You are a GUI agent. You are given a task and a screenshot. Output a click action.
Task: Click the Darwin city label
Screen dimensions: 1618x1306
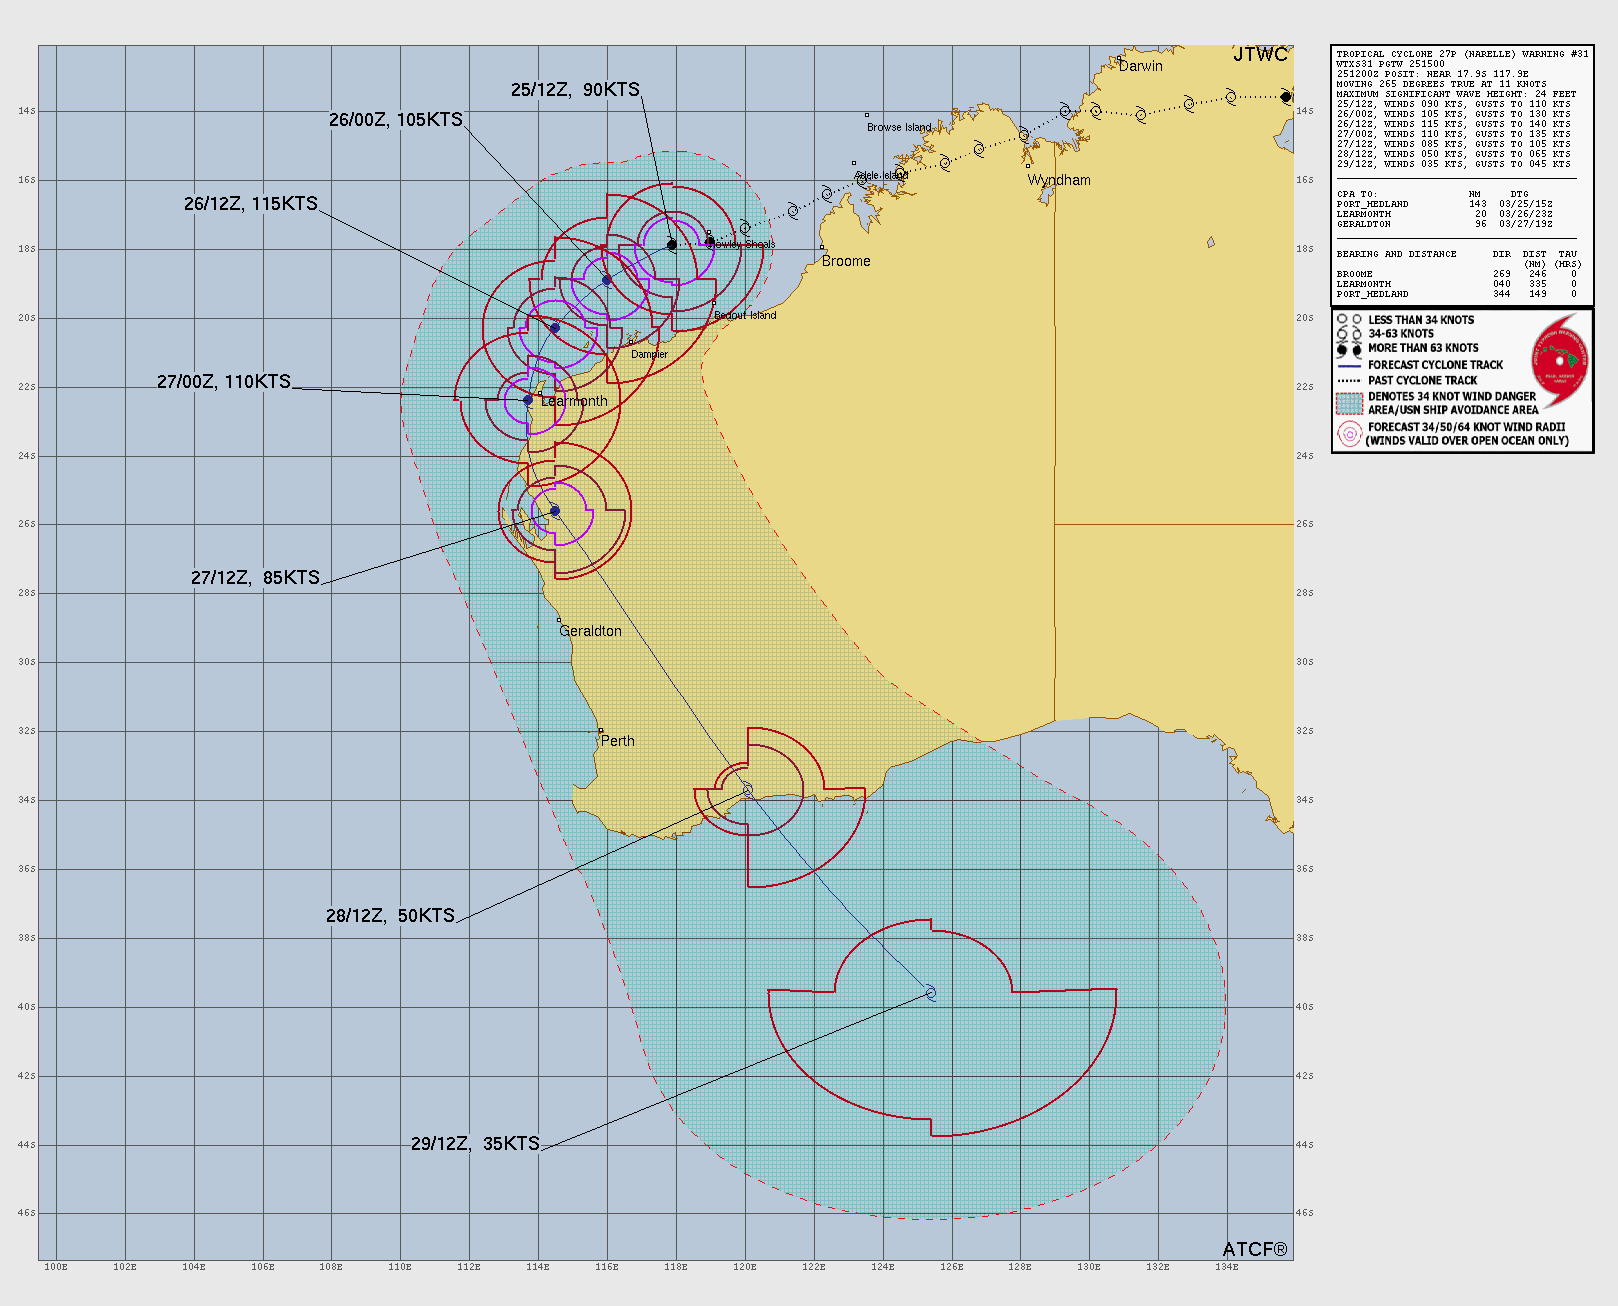point(1140,66)
